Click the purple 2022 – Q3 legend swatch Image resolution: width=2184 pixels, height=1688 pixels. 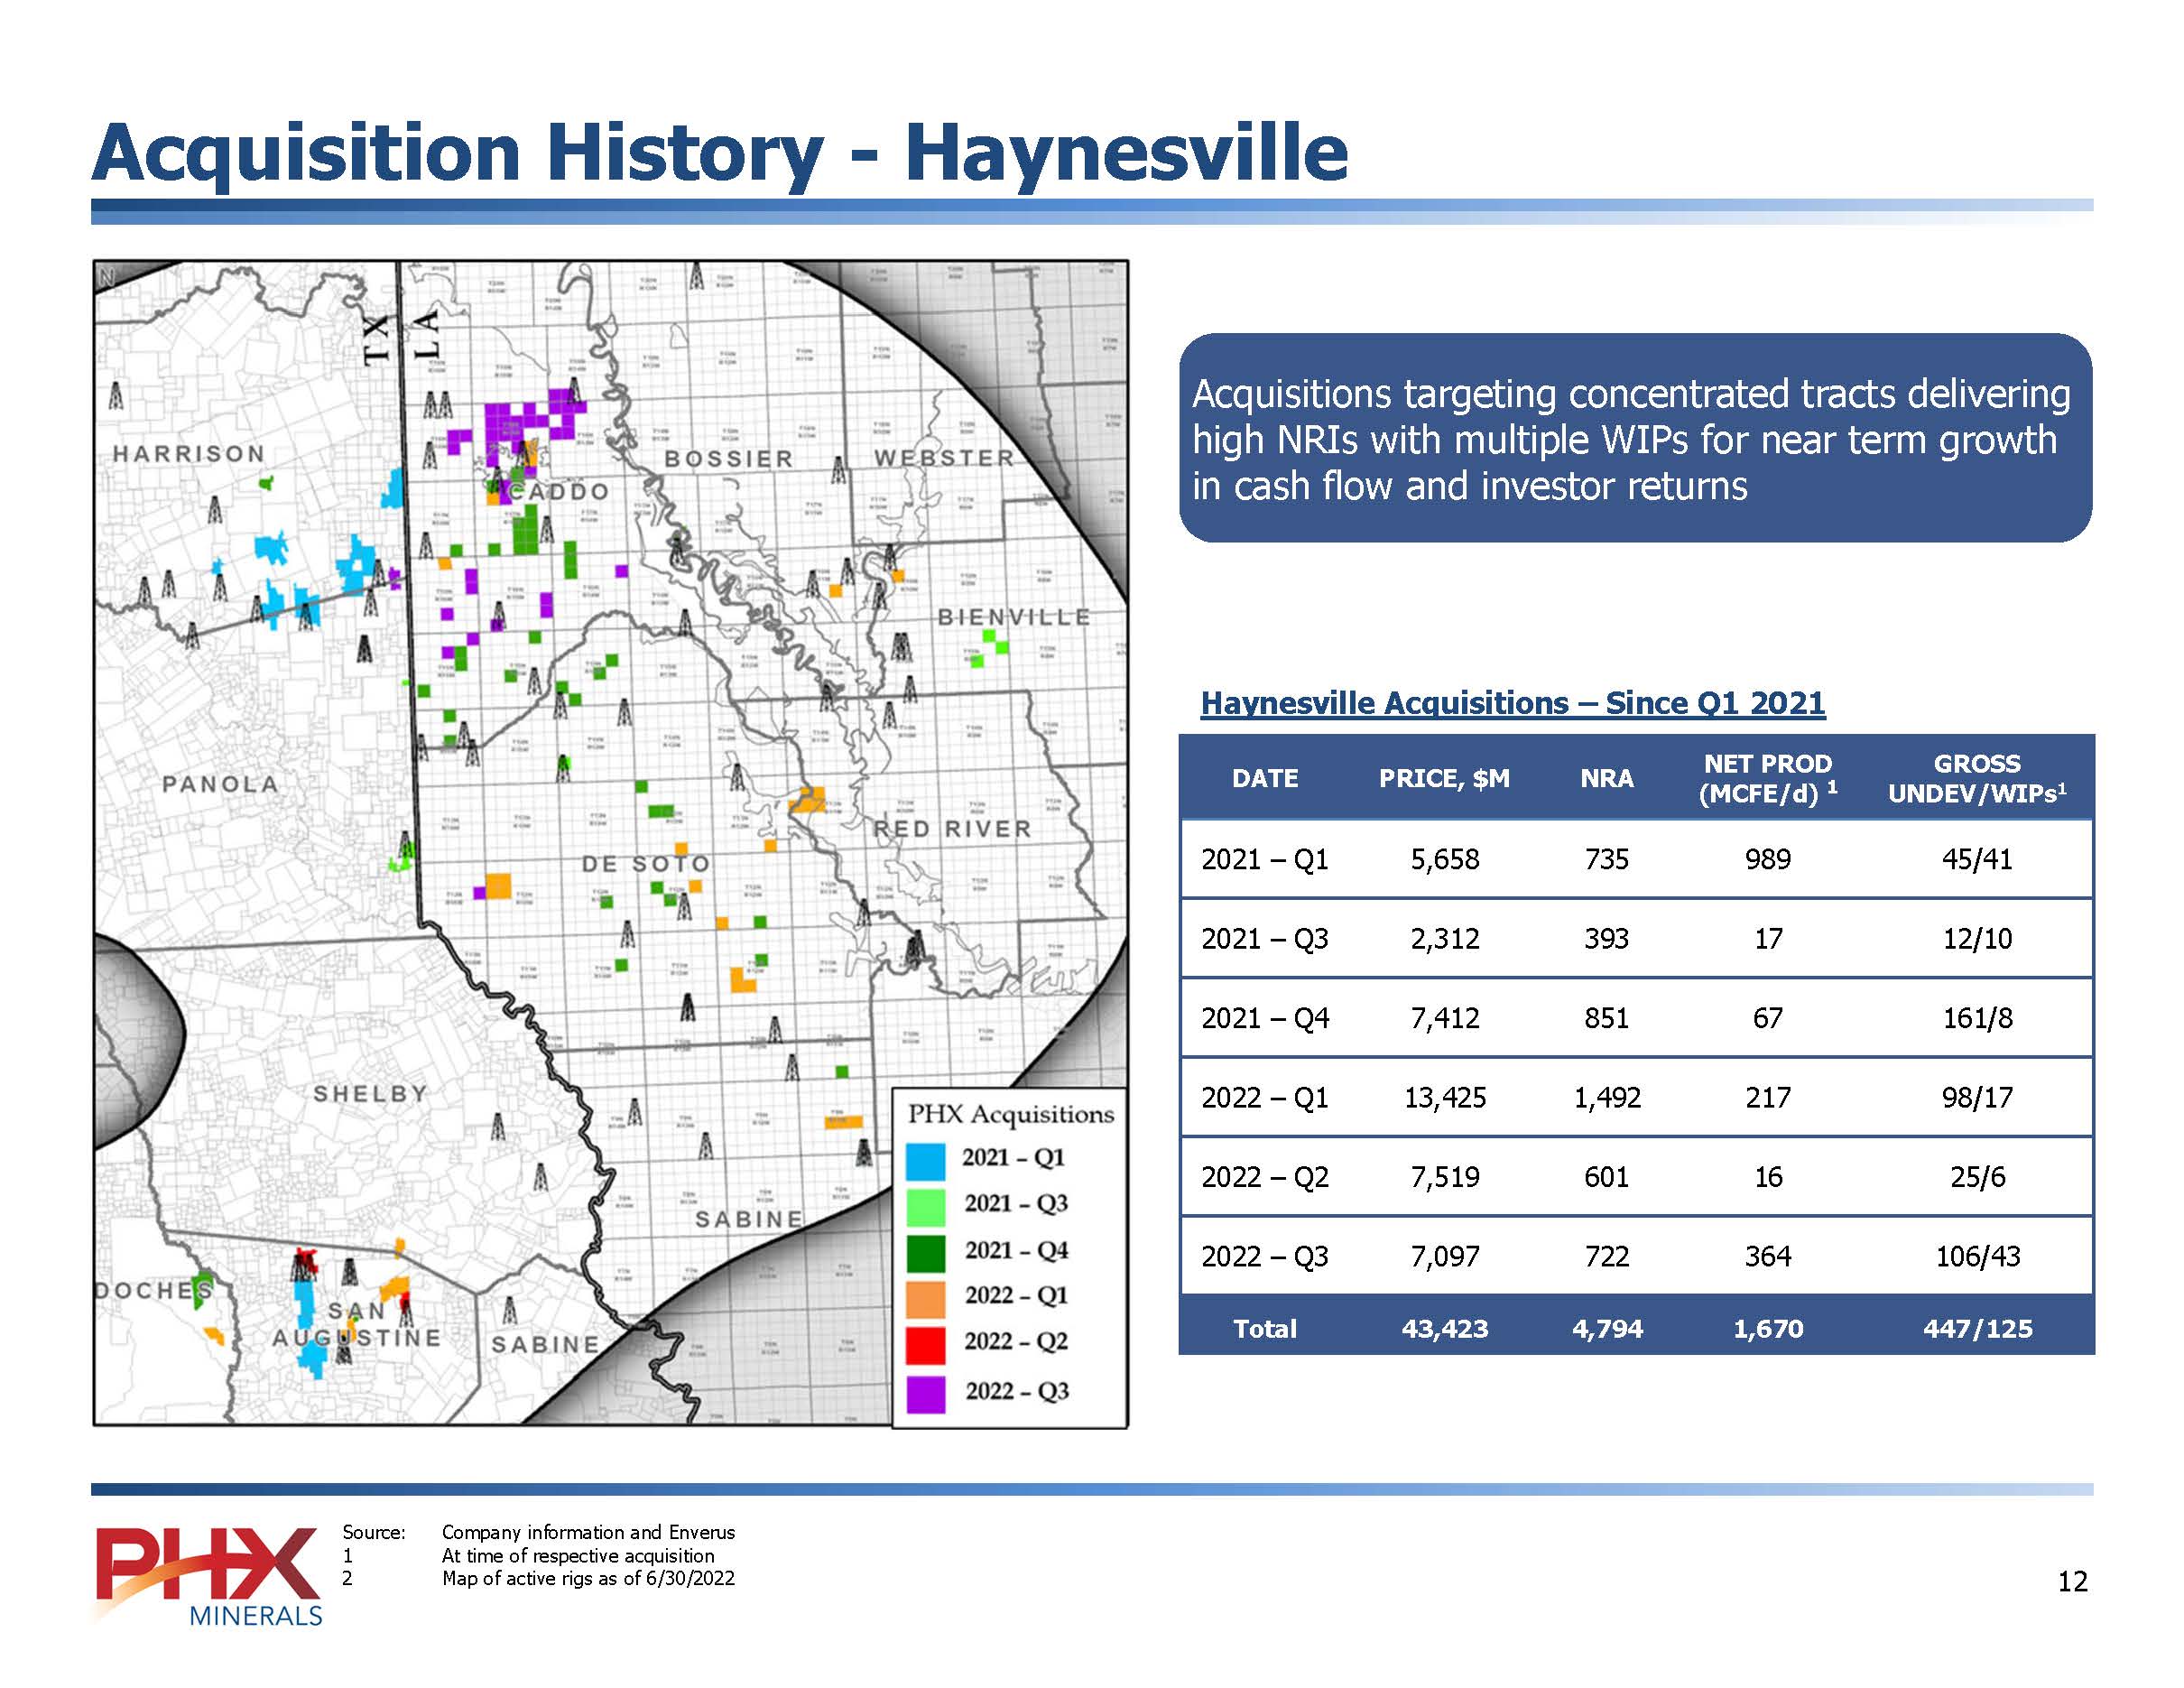pyautogui.click(x=925, y=1393)
